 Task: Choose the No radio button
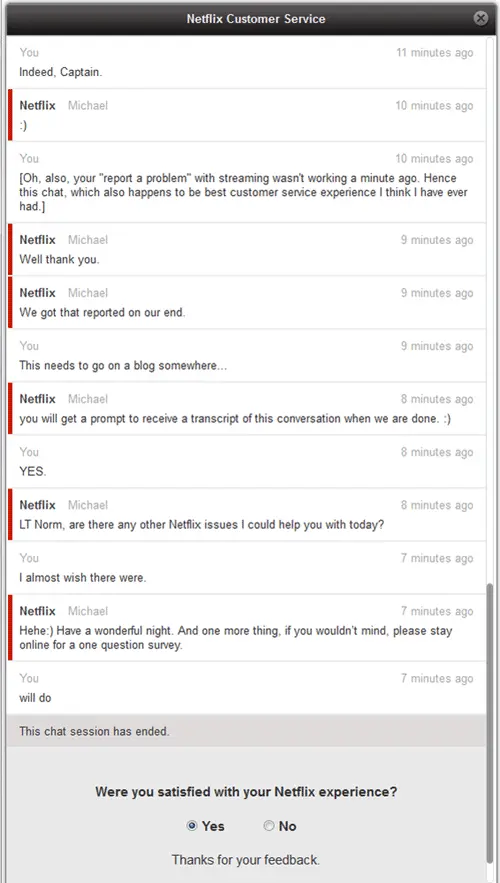pos(269,826)
